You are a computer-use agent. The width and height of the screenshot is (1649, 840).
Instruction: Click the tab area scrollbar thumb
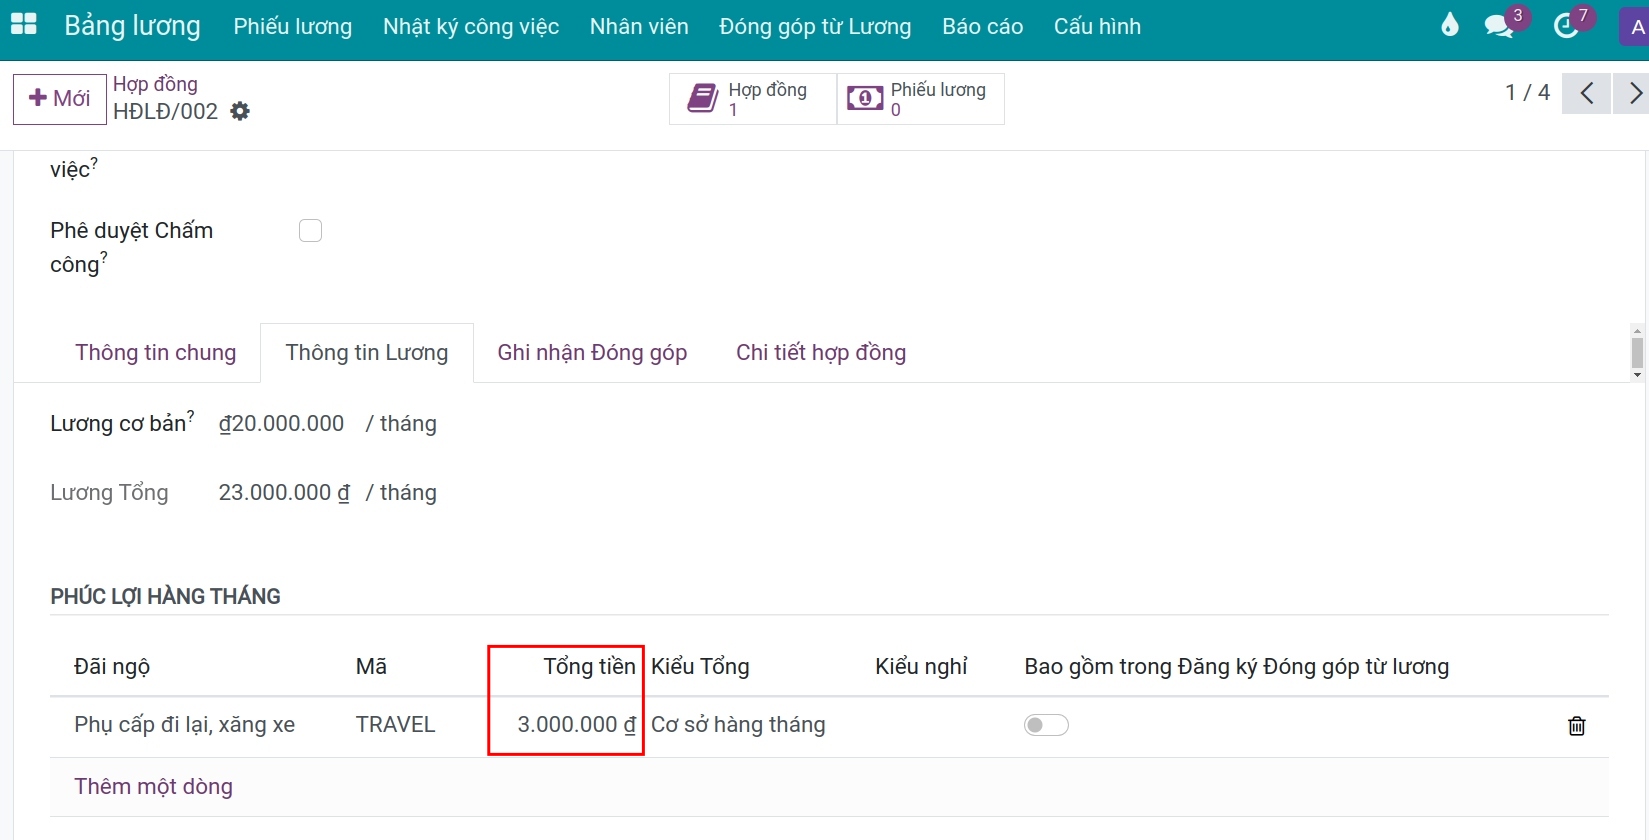tap(1637, 353)
